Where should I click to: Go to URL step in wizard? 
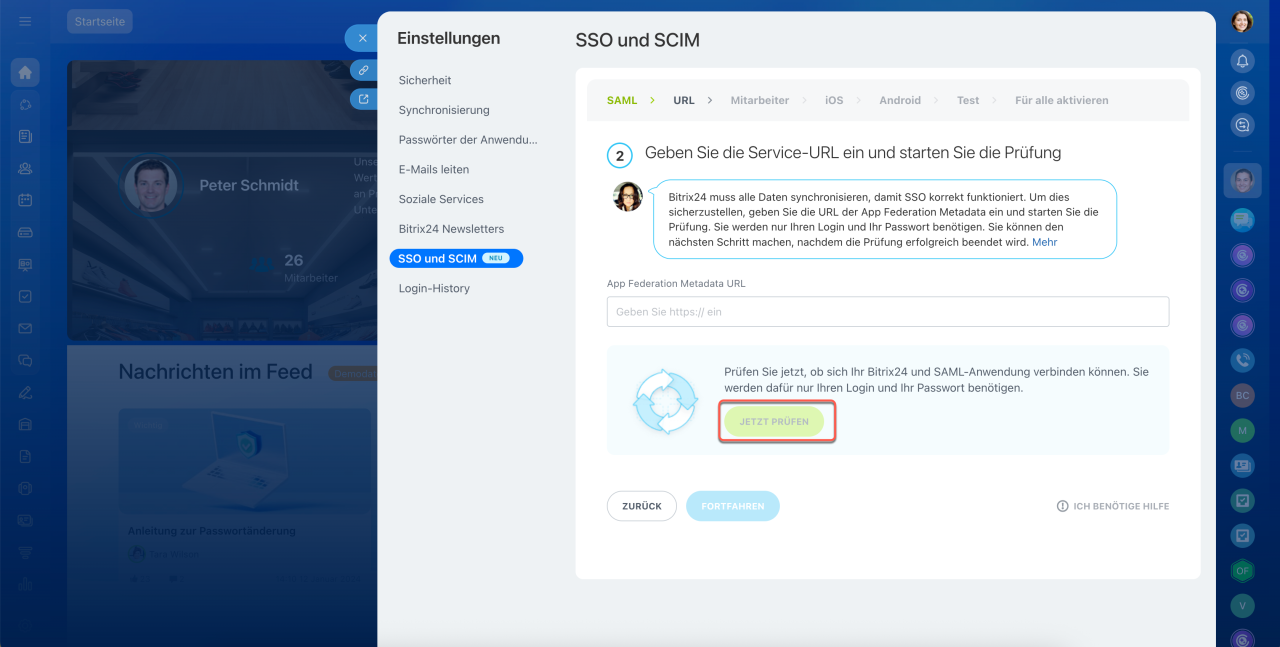tap(684, 100)
